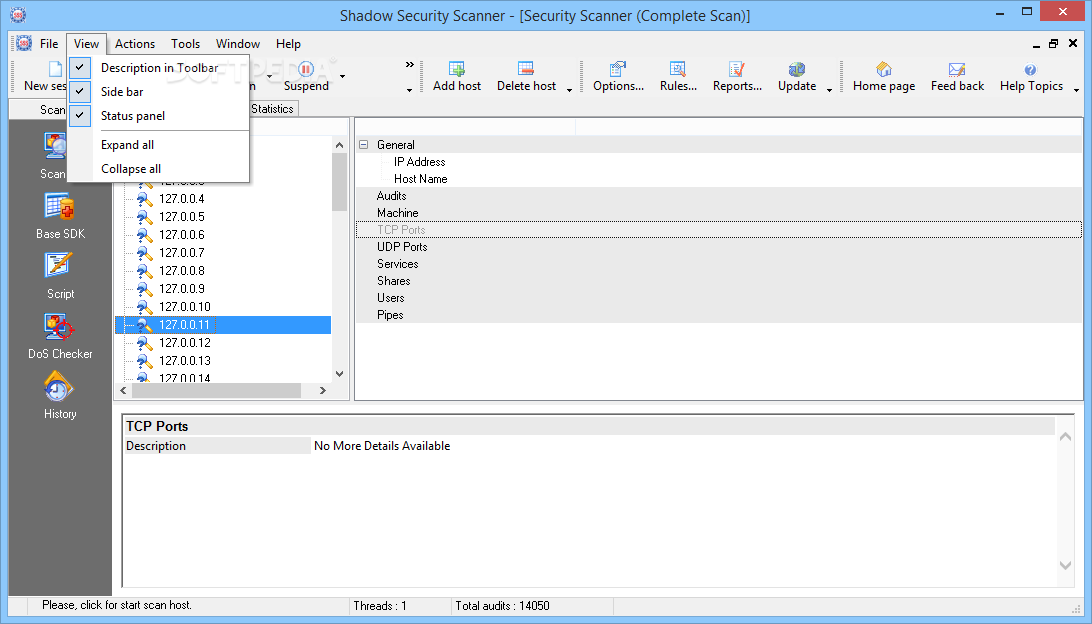The image size is (1092, 624).
Task: Open the Rules toolbar icon
Action: tap(678, 69)
